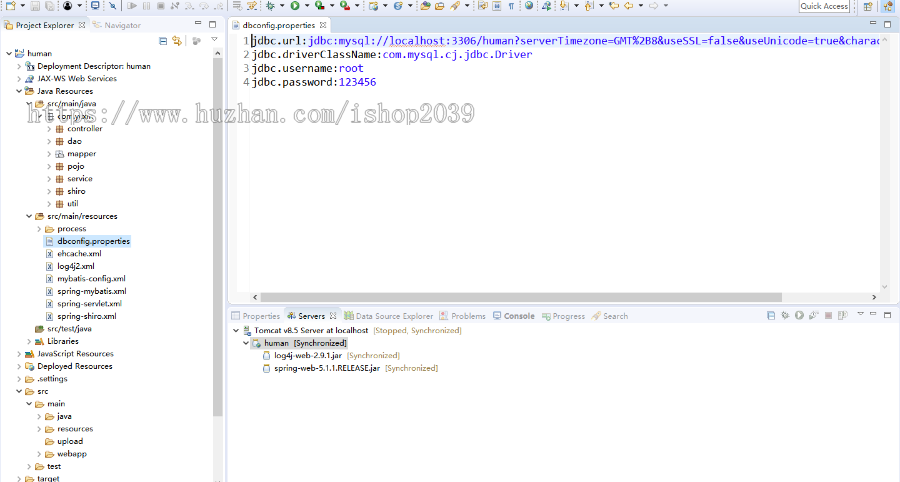Open the Run button dropdown arrow
The height and width of the screenshot is (482, 900).
tap(307, 6)
